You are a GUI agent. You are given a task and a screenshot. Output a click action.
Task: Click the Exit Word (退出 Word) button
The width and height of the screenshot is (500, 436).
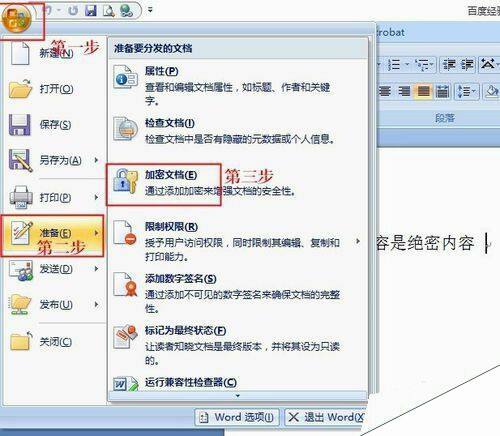tap(326, 417)
